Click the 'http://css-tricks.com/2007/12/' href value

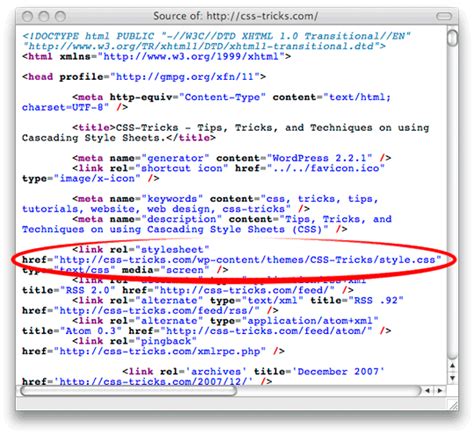pos(153,381)
